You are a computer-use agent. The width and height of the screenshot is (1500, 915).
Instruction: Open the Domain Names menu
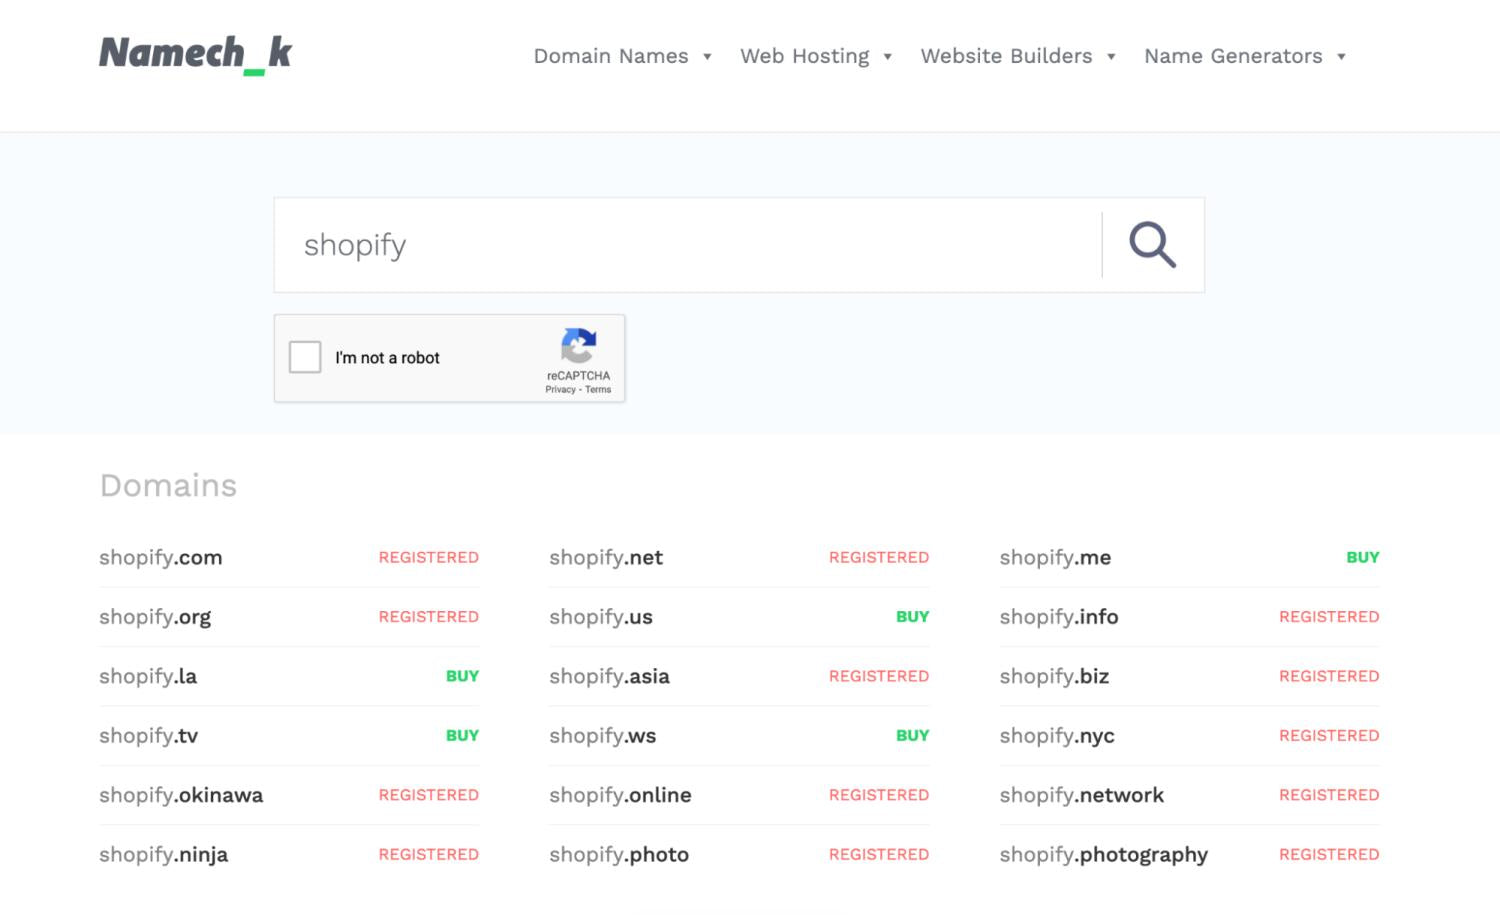611,56
